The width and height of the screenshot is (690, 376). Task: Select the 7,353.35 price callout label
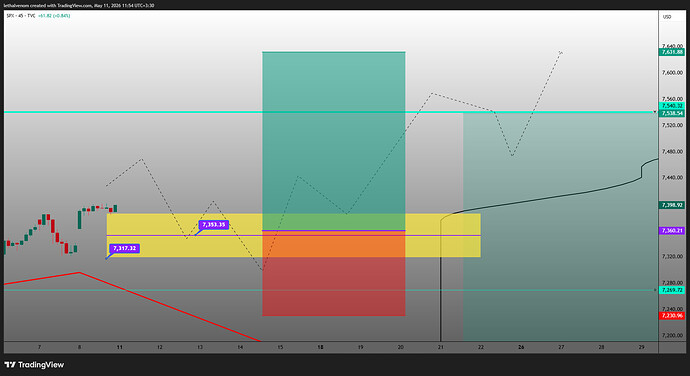tap(213, 225)
